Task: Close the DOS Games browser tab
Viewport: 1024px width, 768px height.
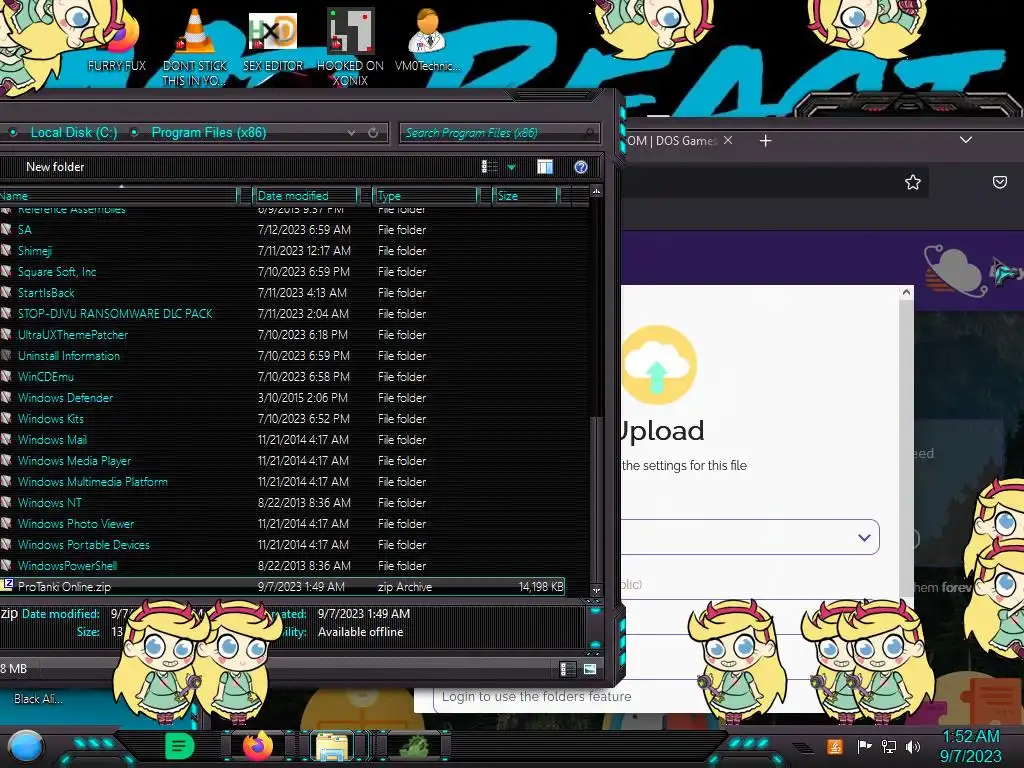Action: pos(728,140)
